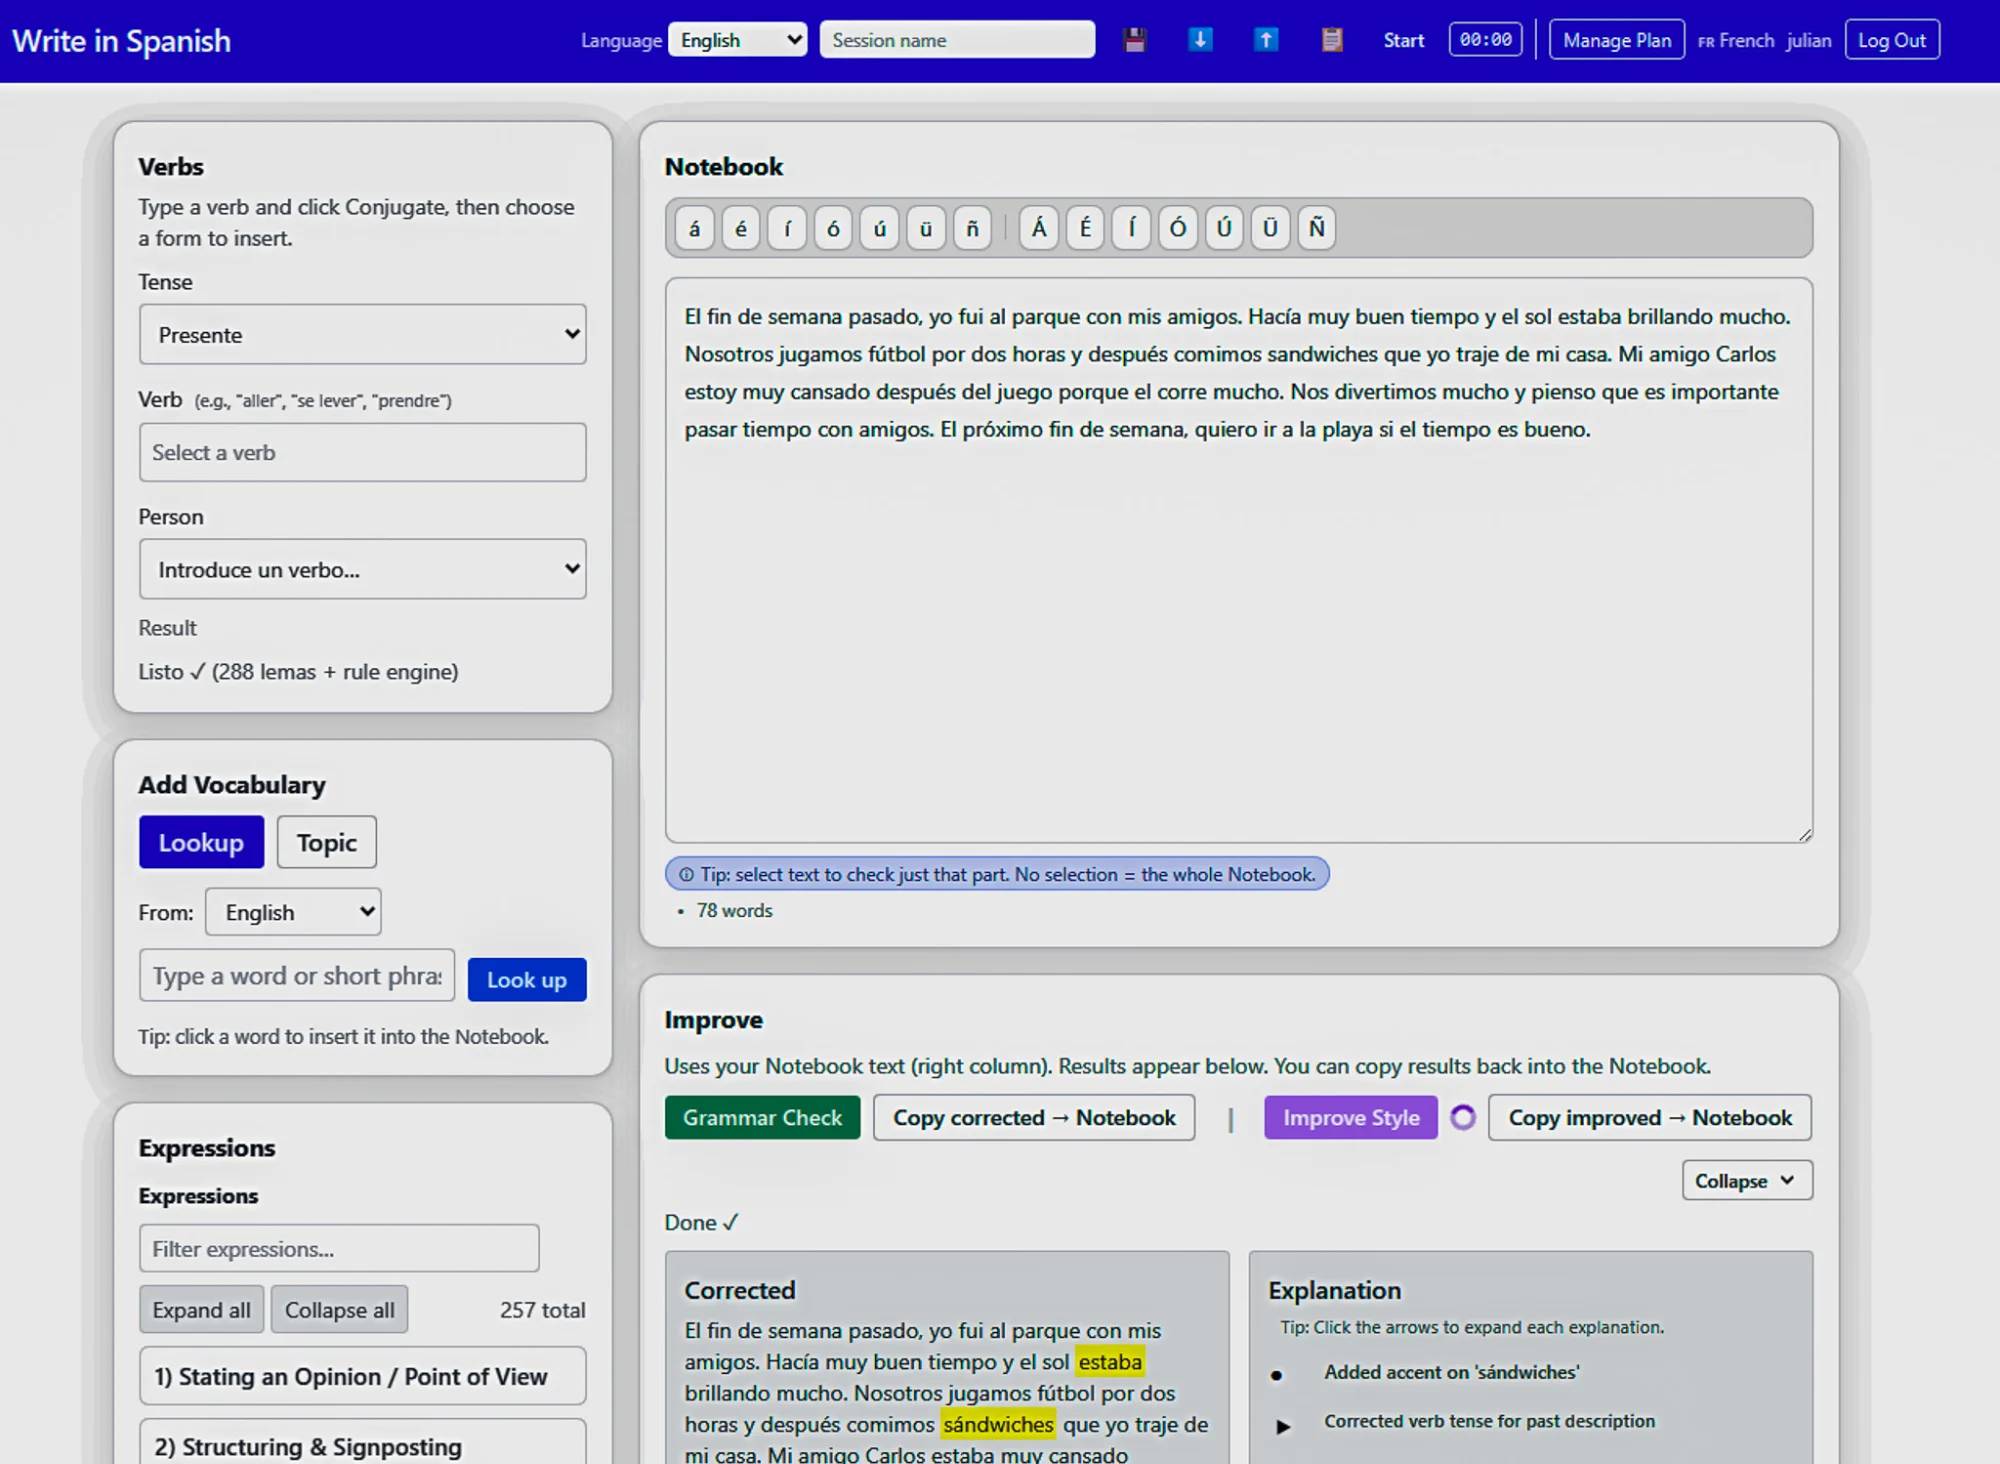This screenshot has width=2000, height=1464.
Task: Insert the á accented character
Action: click(693, 228)
